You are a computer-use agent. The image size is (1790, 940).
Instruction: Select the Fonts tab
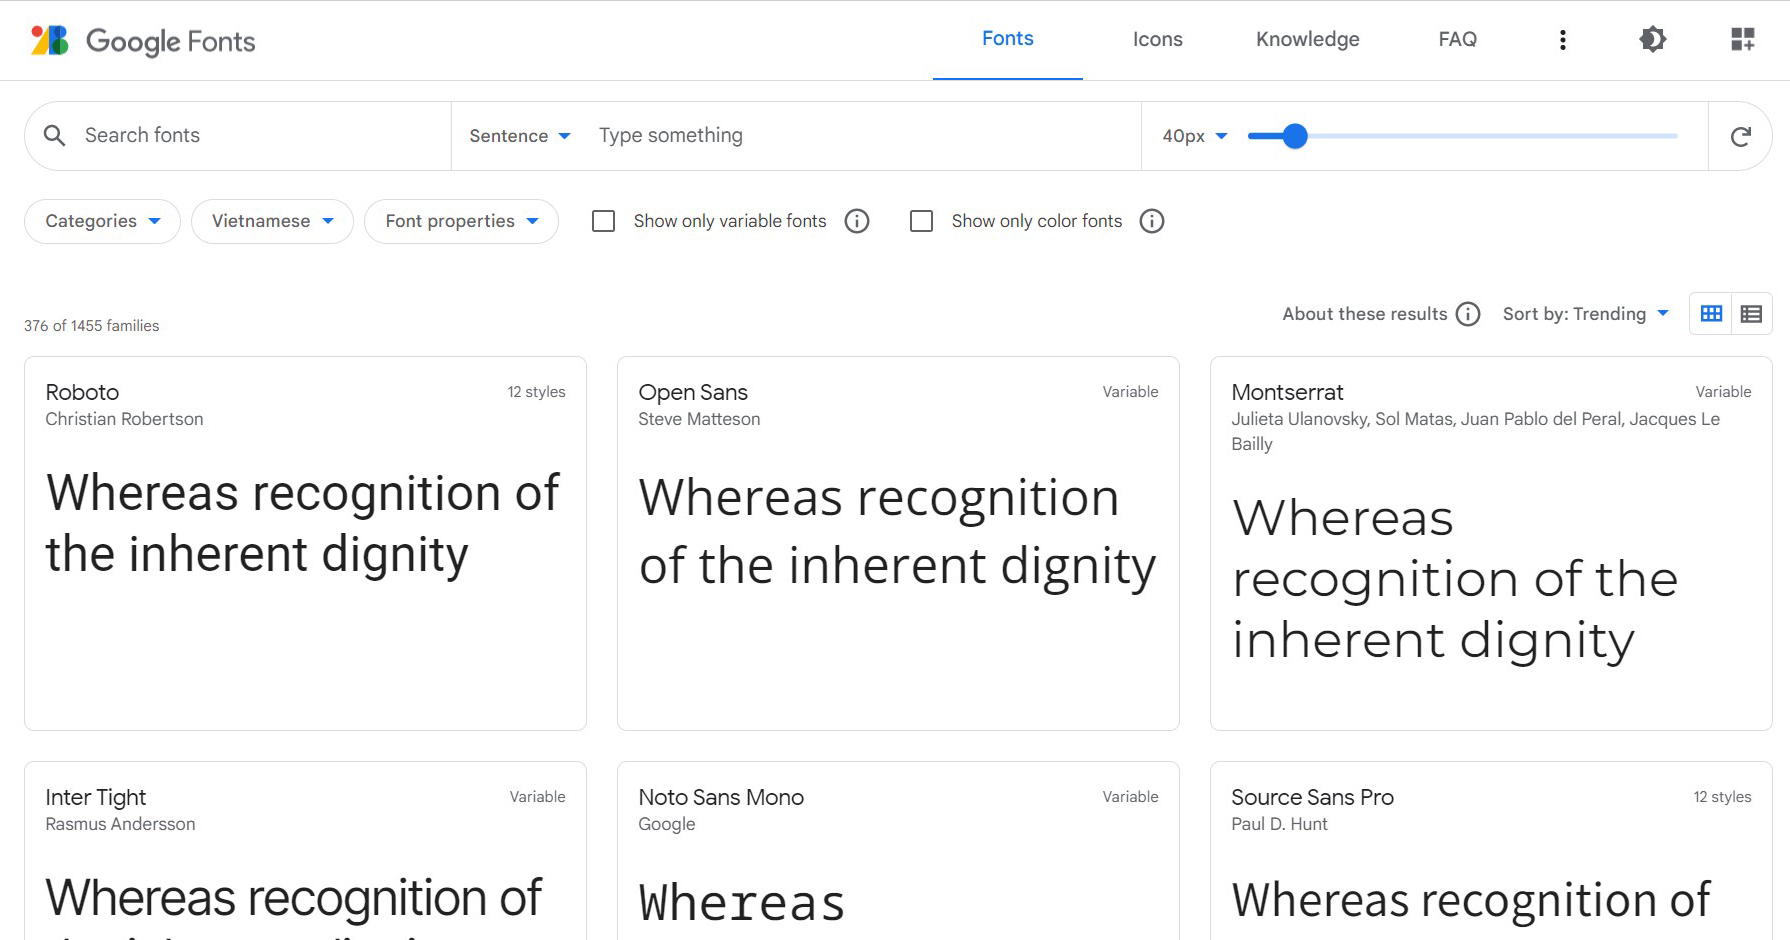[1007, 39]
